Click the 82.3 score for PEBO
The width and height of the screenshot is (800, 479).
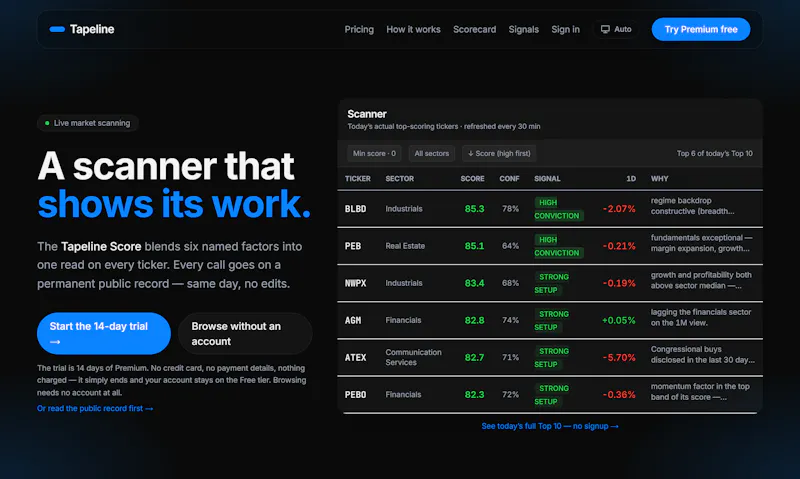click(474, 395)
